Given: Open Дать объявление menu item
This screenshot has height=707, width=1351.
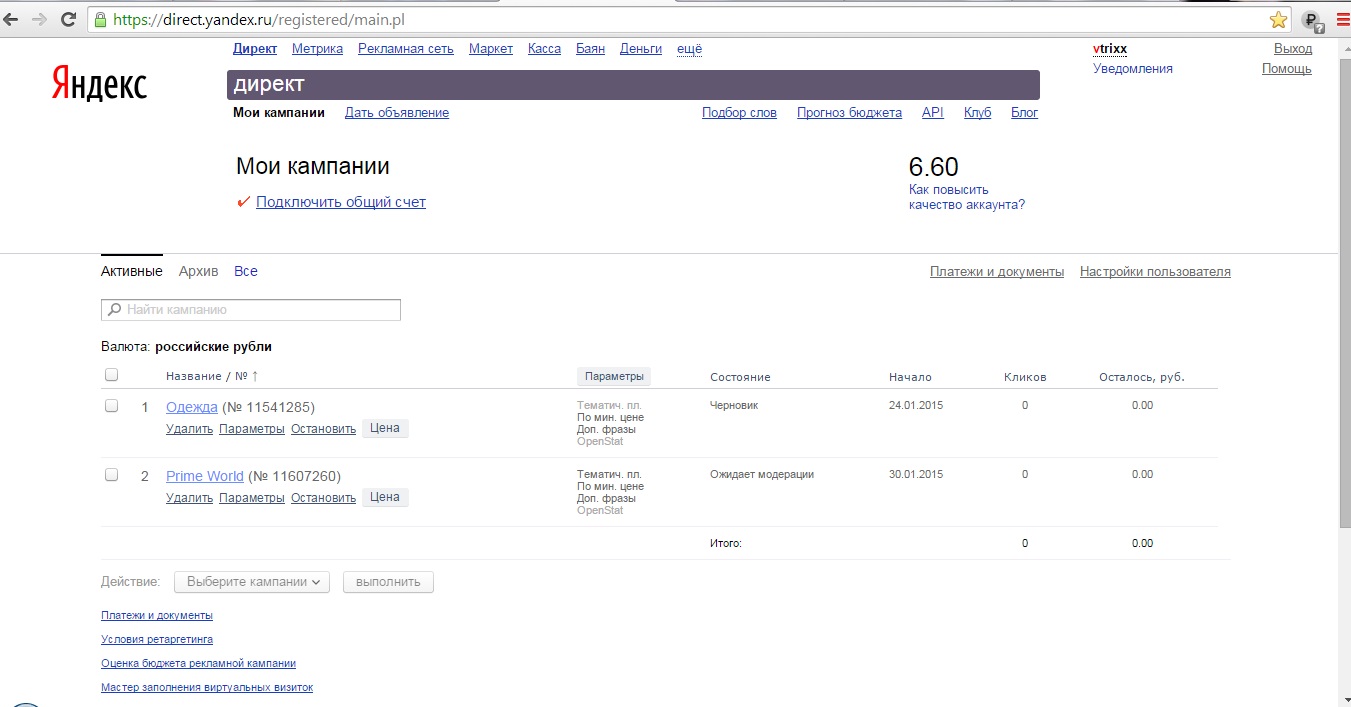Looking at the screenshot, I should point(397,112).
